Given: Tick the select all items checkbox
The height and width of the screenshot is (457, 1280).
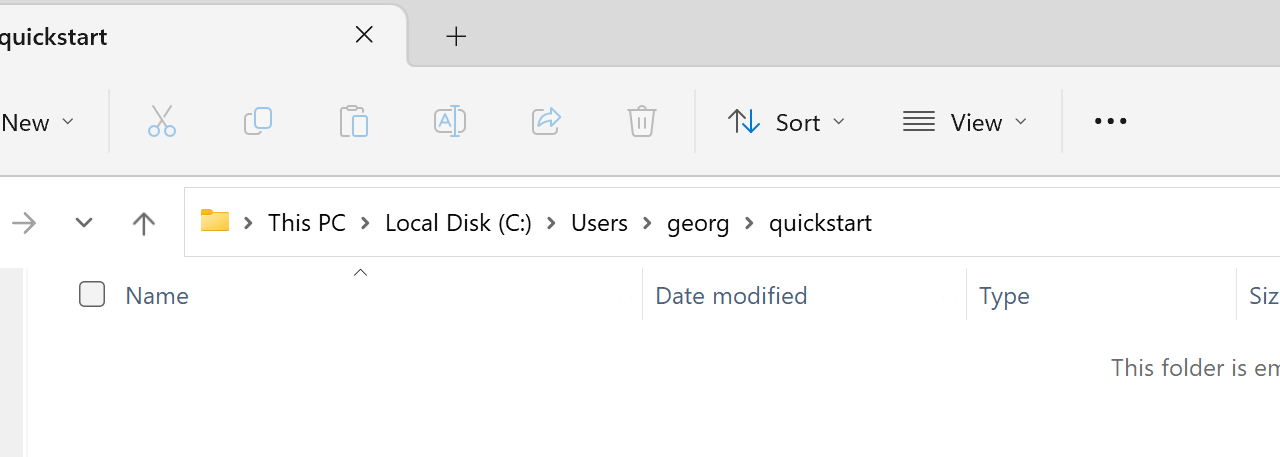Looking at the screenshot, I should click(92, 295).
